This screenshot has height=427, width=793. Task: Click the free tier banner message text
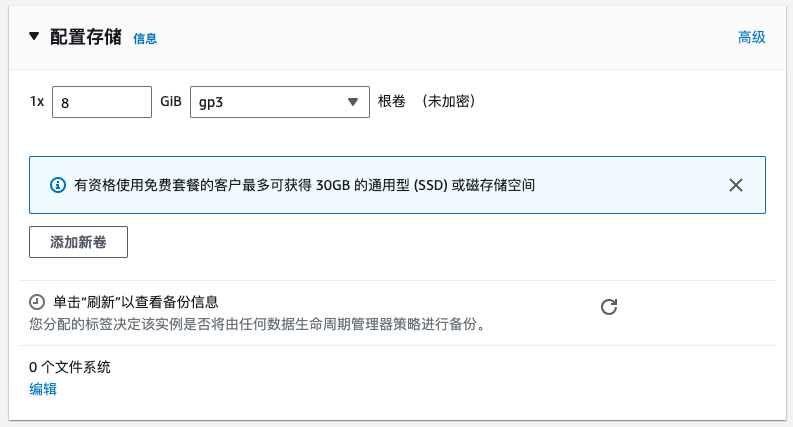304,185
